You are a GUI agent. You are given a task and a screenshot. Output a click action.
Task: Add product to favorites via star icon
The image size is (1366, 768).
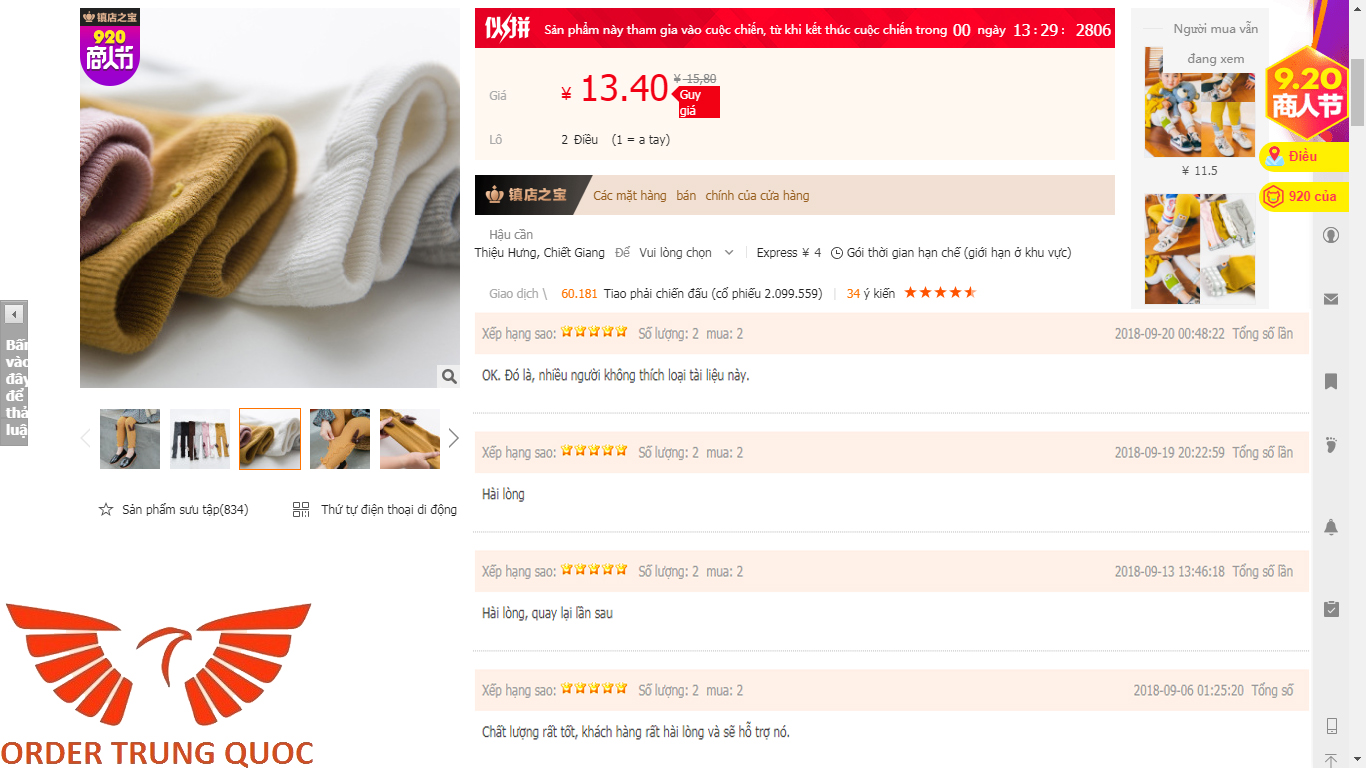(x=106, y=510)
